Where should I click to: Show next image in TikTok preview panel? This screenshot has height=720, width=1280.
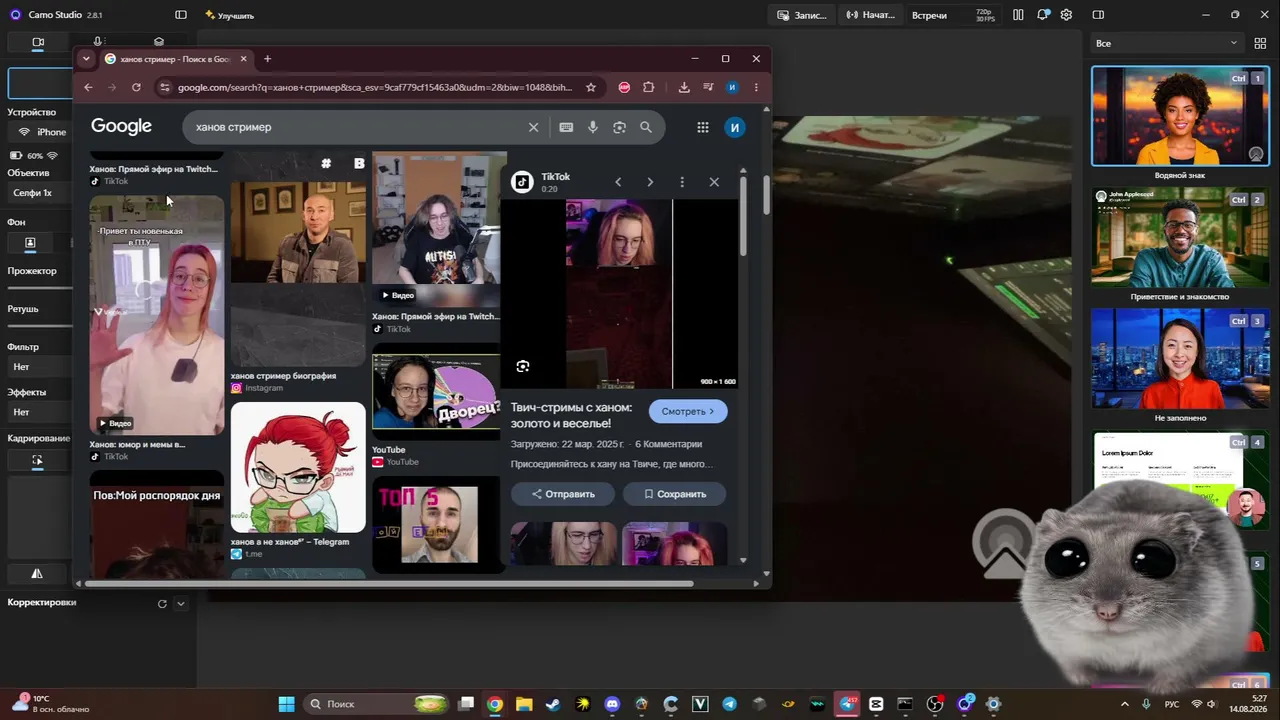tap(650, 182)
